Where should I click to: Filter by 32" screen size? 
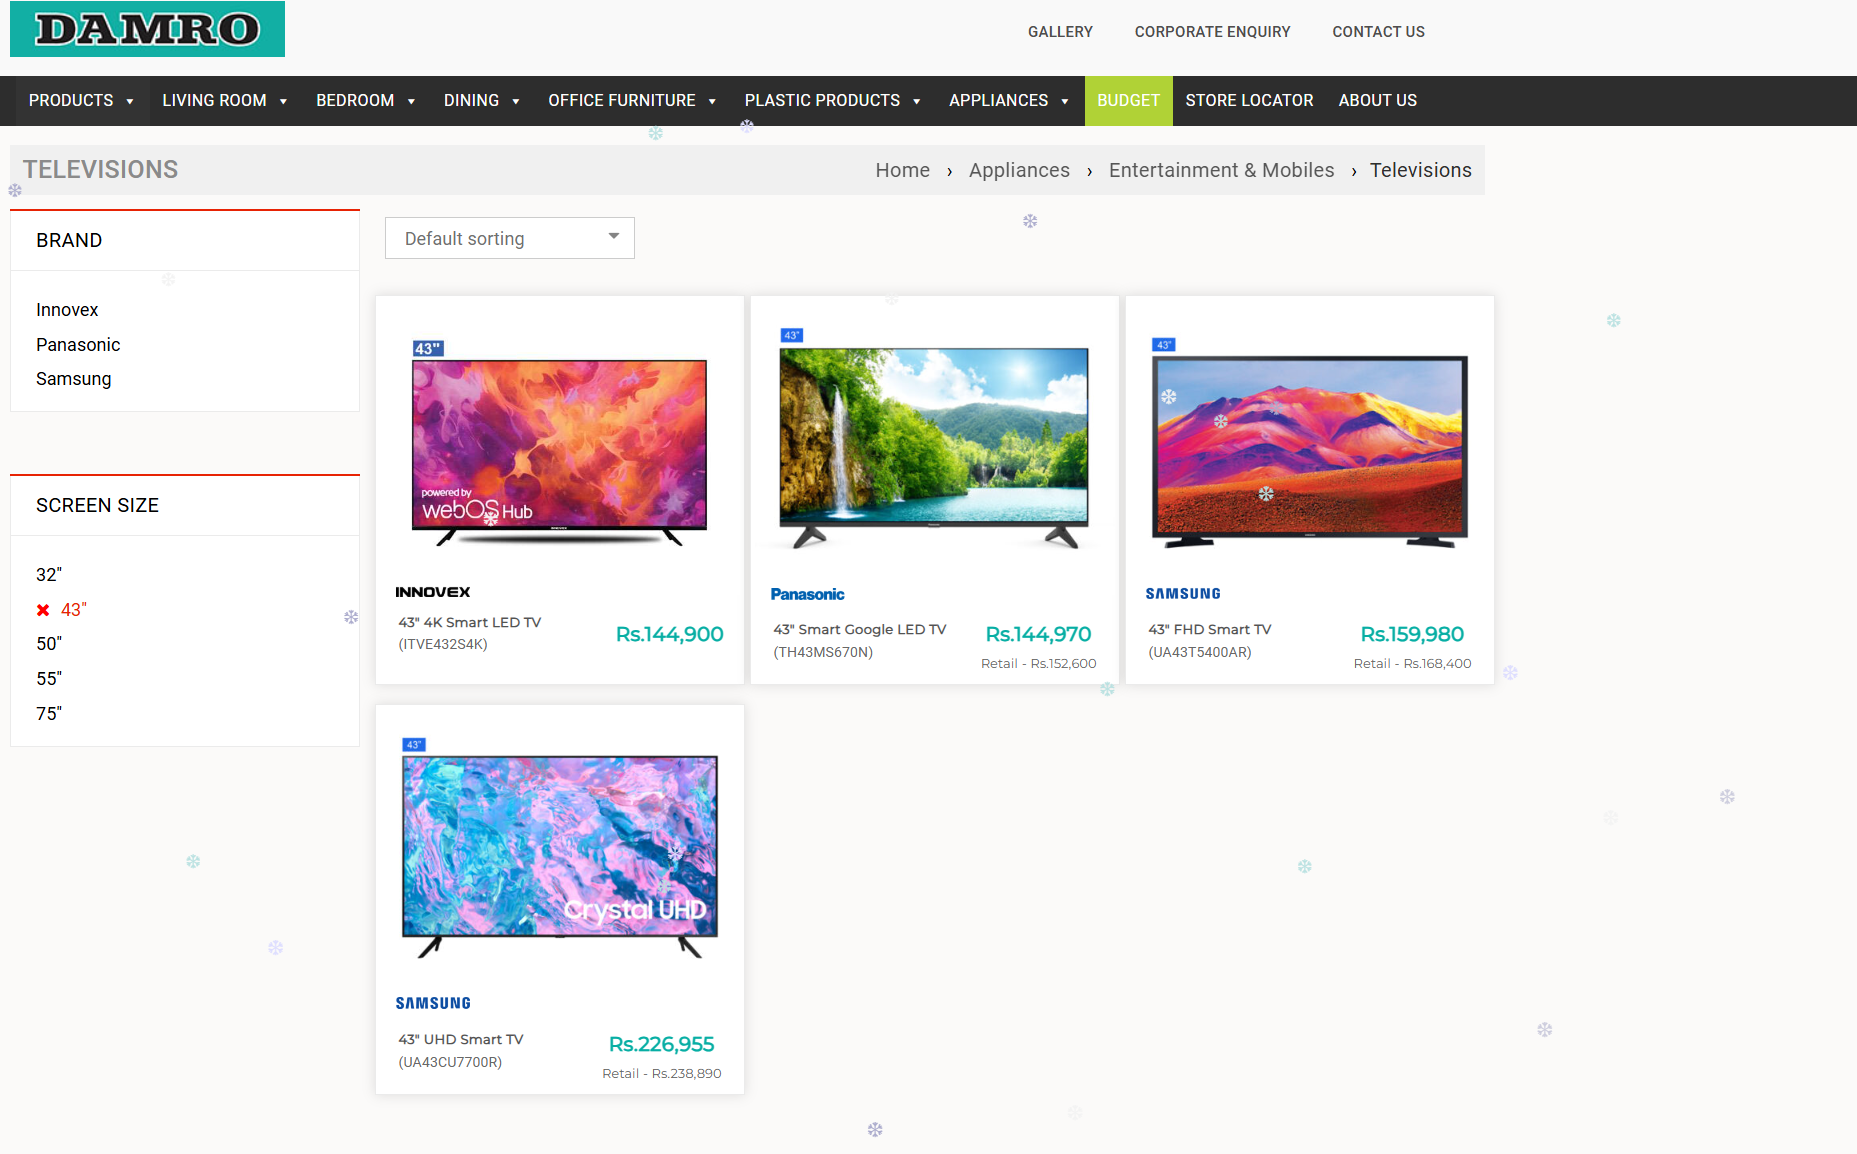point(49,575)
